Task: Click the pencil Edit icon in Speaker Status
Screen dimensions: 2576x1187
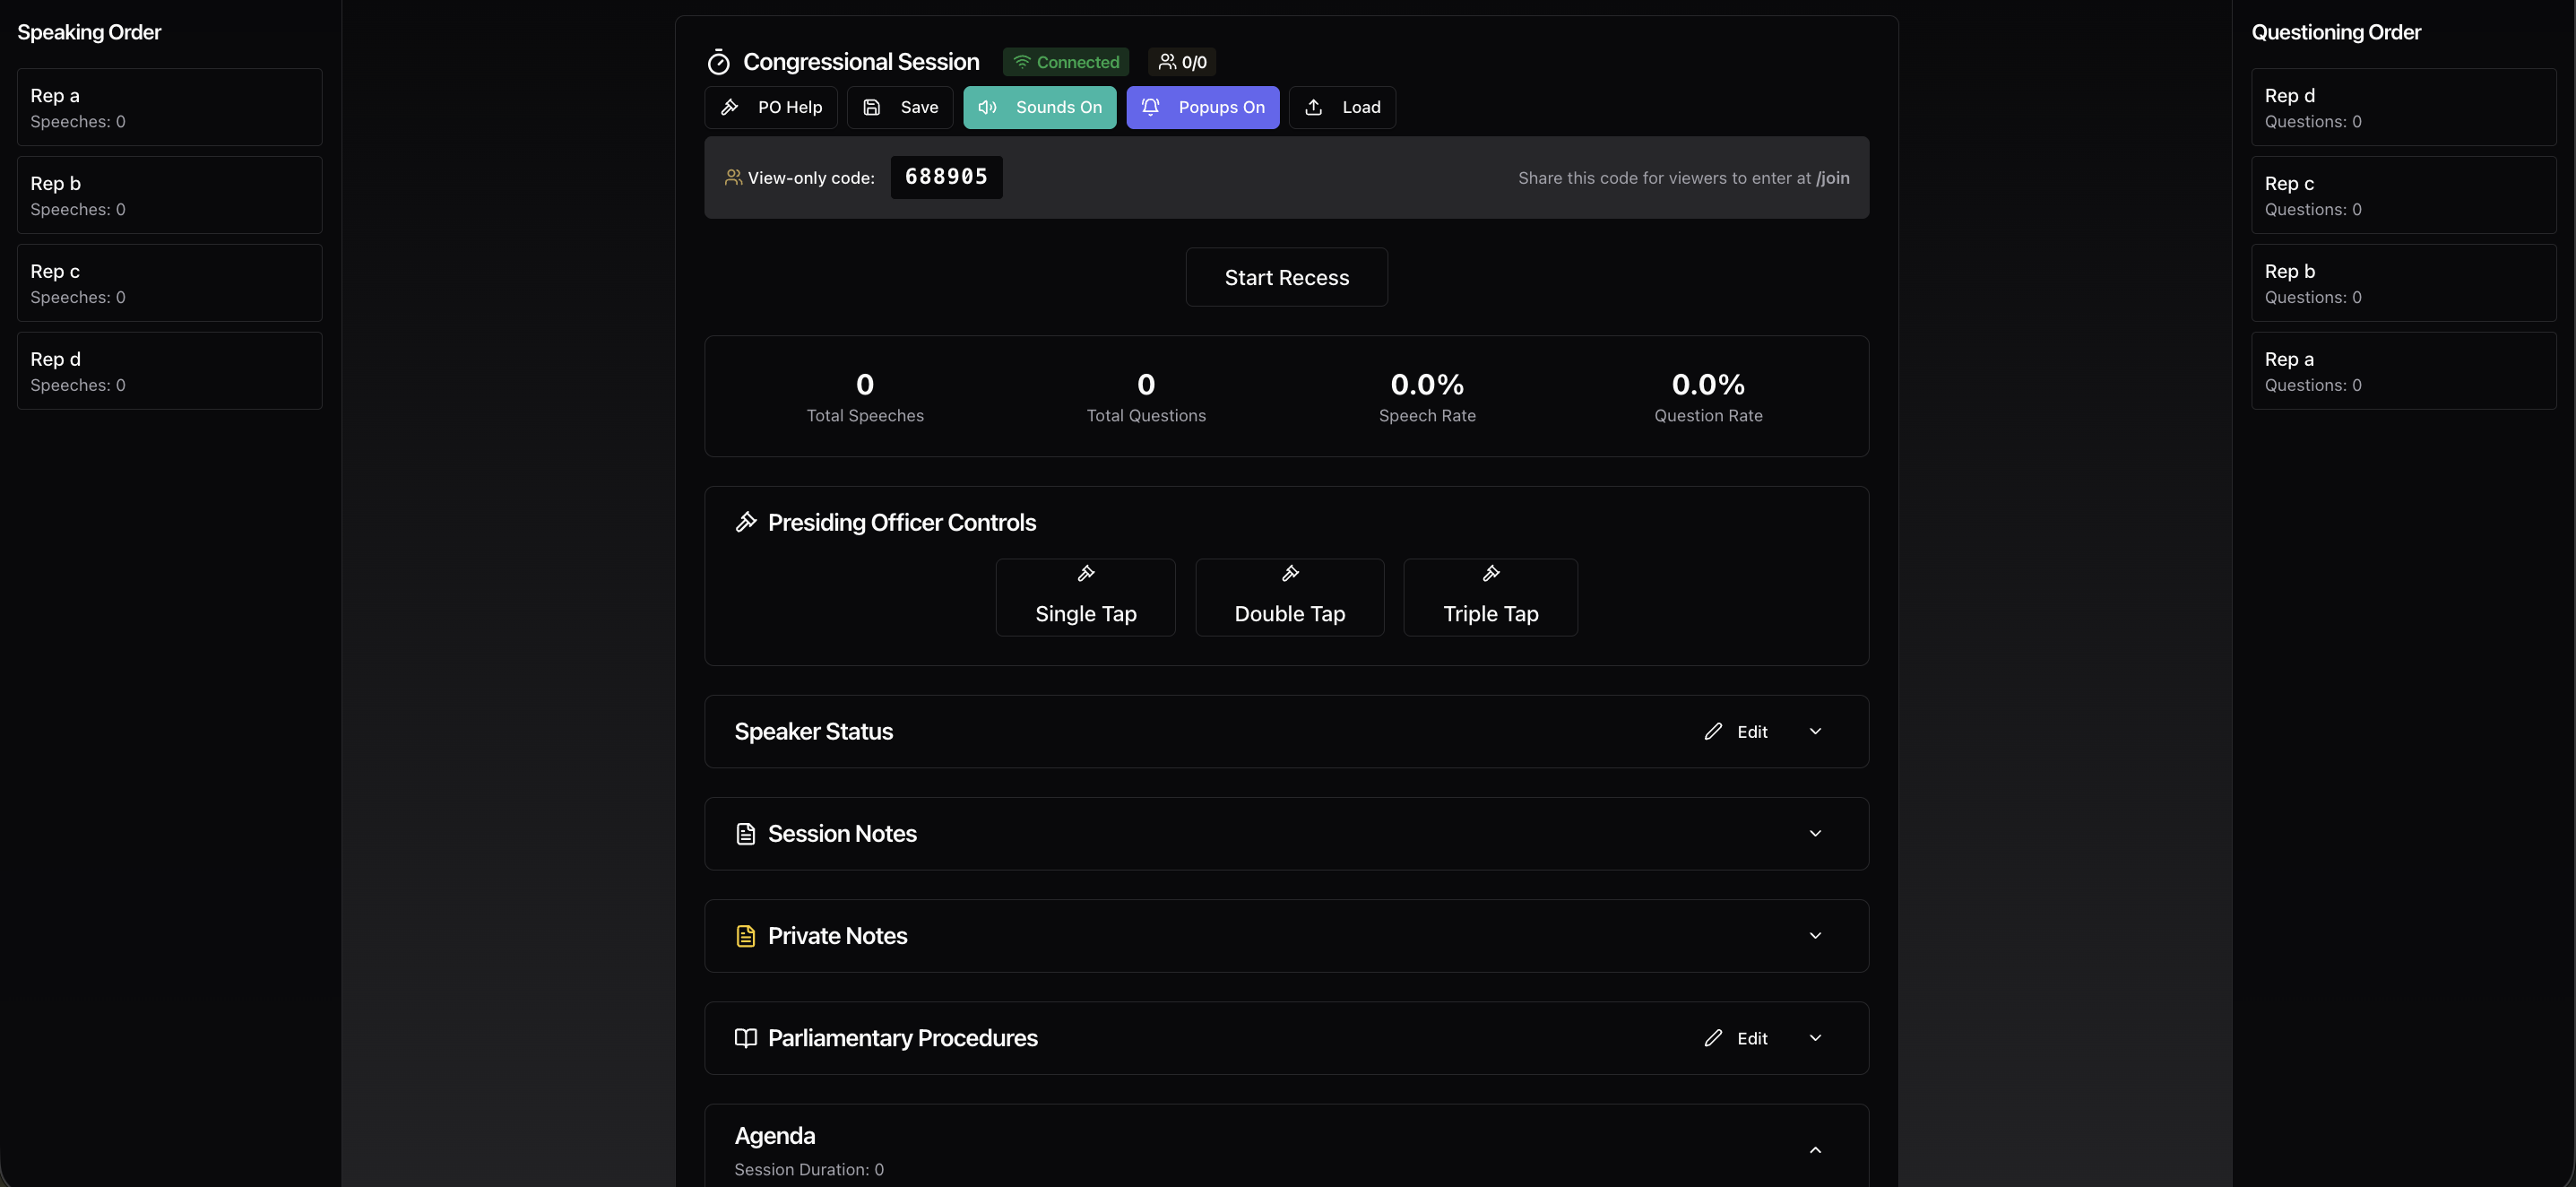Action: (x=1713, y=731)
